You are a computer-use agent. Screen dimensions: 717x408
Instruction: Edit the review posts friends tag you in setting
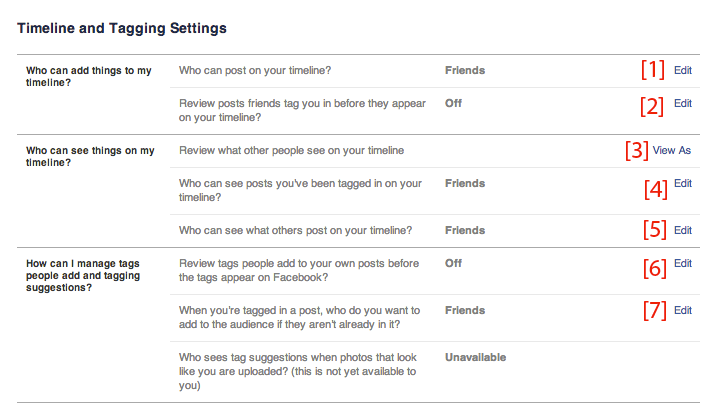[x=683, y=104]
